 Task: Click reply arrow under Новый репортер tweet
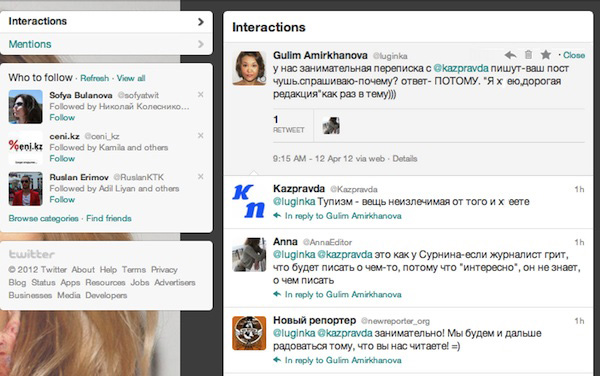pos(277,360)
